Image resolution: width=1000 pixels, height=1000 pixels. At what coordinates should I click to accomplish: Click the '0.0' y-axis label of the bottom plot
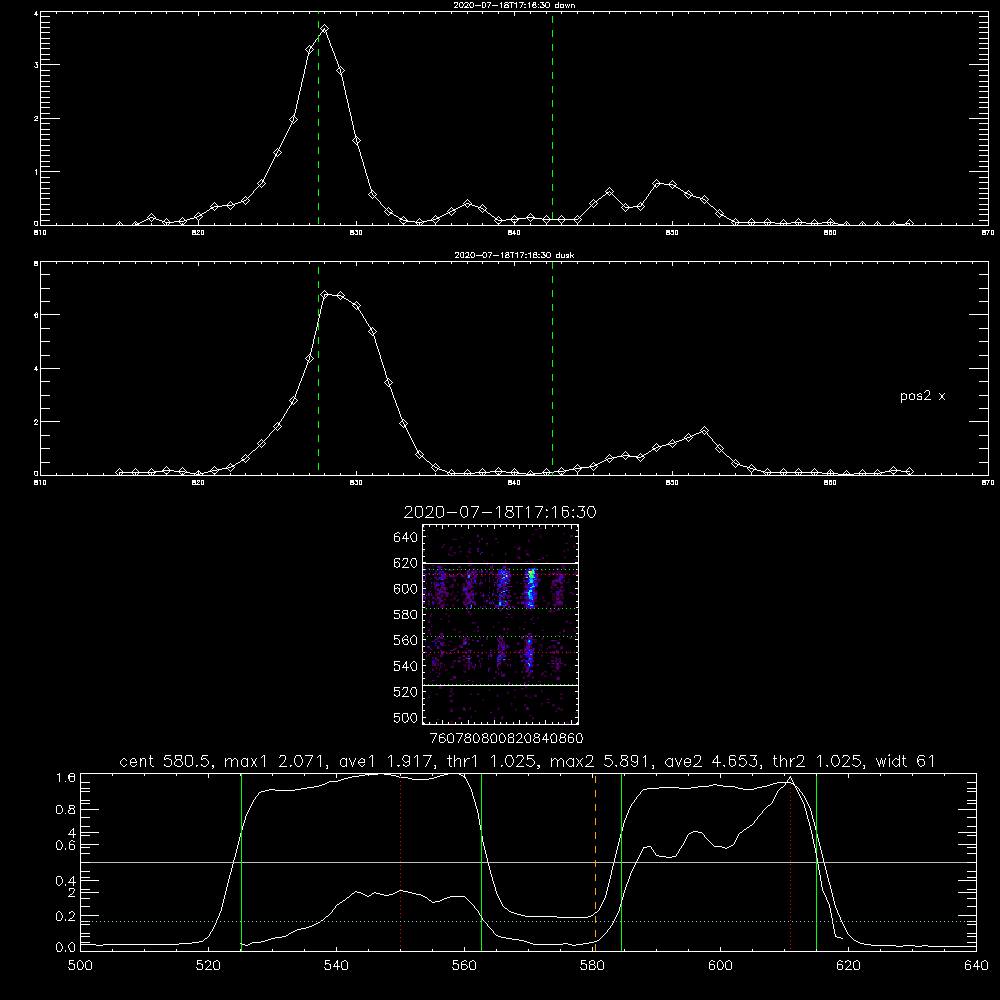(66, 947)
